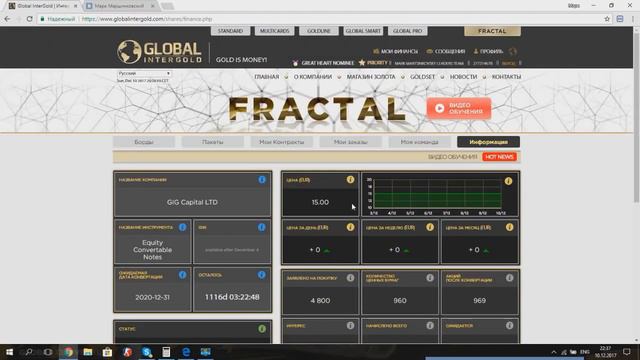Image resolution: width=640 pixels, height=360 pixels.
Task: Expand the Главная menu arrow
Action: pos(286,77)
